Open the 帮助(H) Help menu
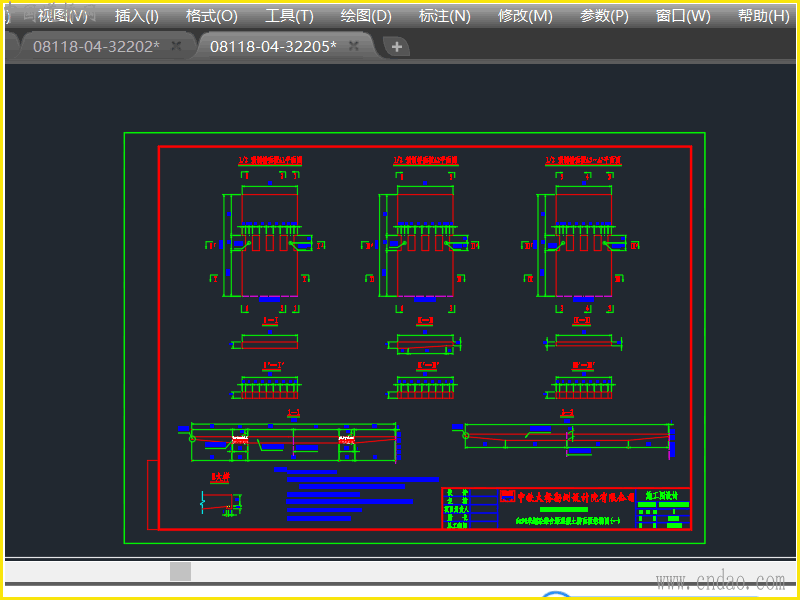The width and height of the screenshot is (800, 600). tap(765, 16)
